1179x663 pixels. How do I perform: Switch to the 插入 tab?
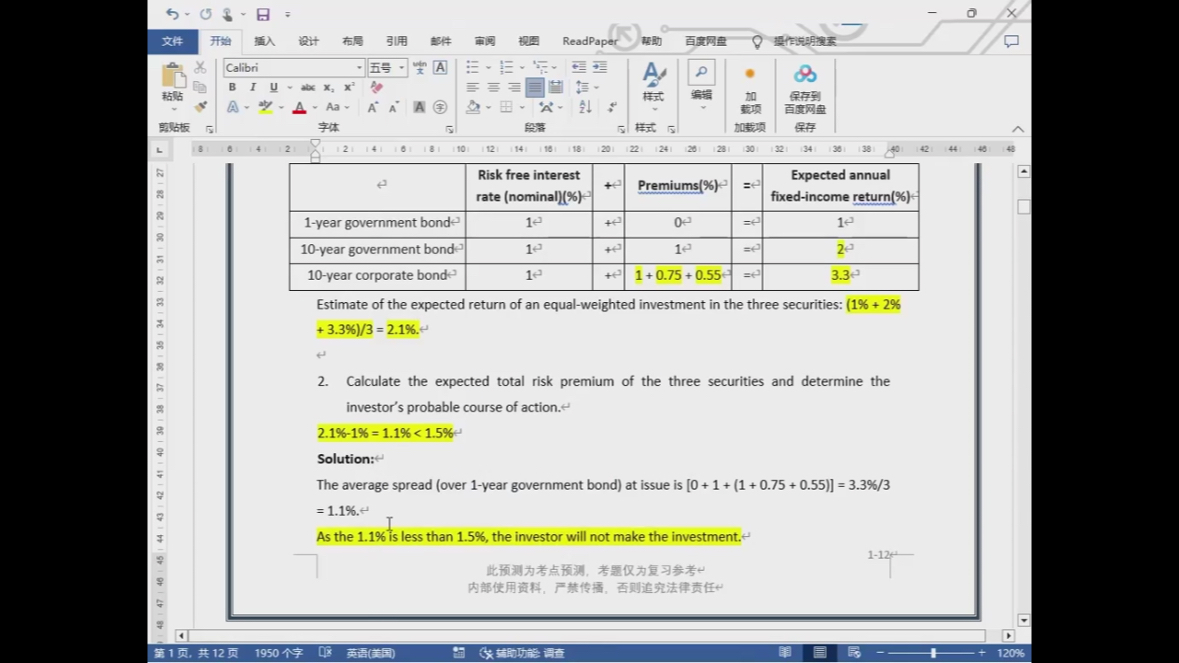[265, 41]
